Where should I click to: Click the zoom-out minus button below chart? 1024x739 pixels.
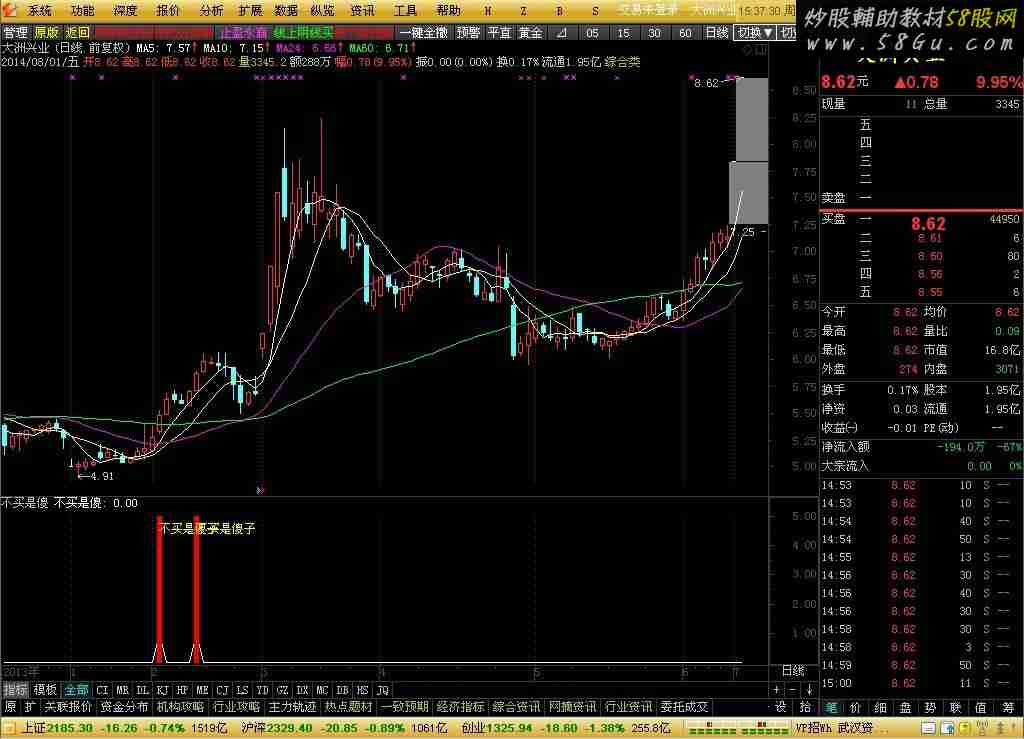793,690
